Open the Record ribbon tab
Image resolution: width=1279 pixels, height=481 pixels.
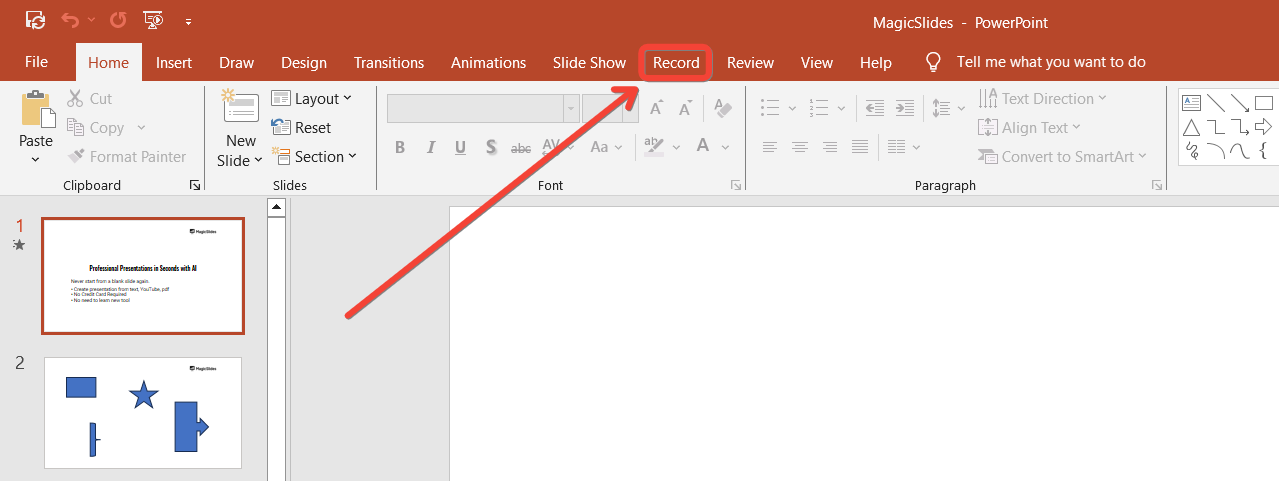pyautogui.click(x=676, y=62)
